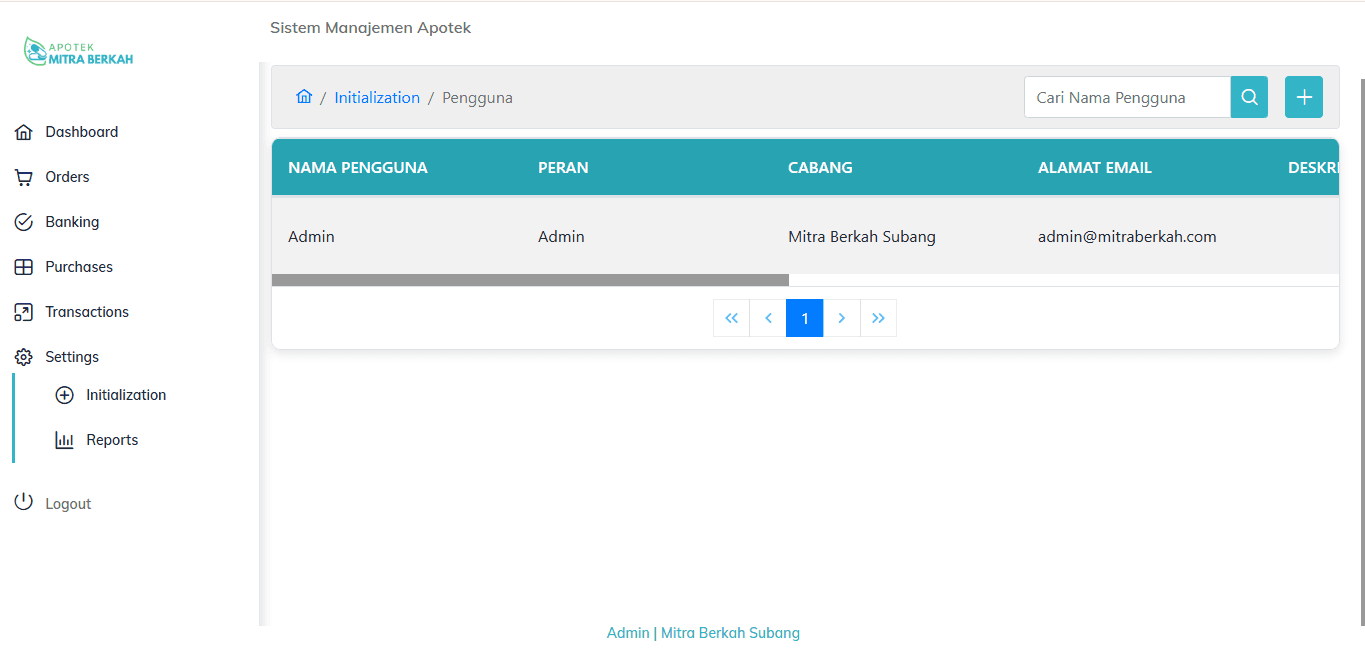This screenshot has width=1365, height=648.
Task: Click the Logout power icon
Action: click(x=24, y=503)
